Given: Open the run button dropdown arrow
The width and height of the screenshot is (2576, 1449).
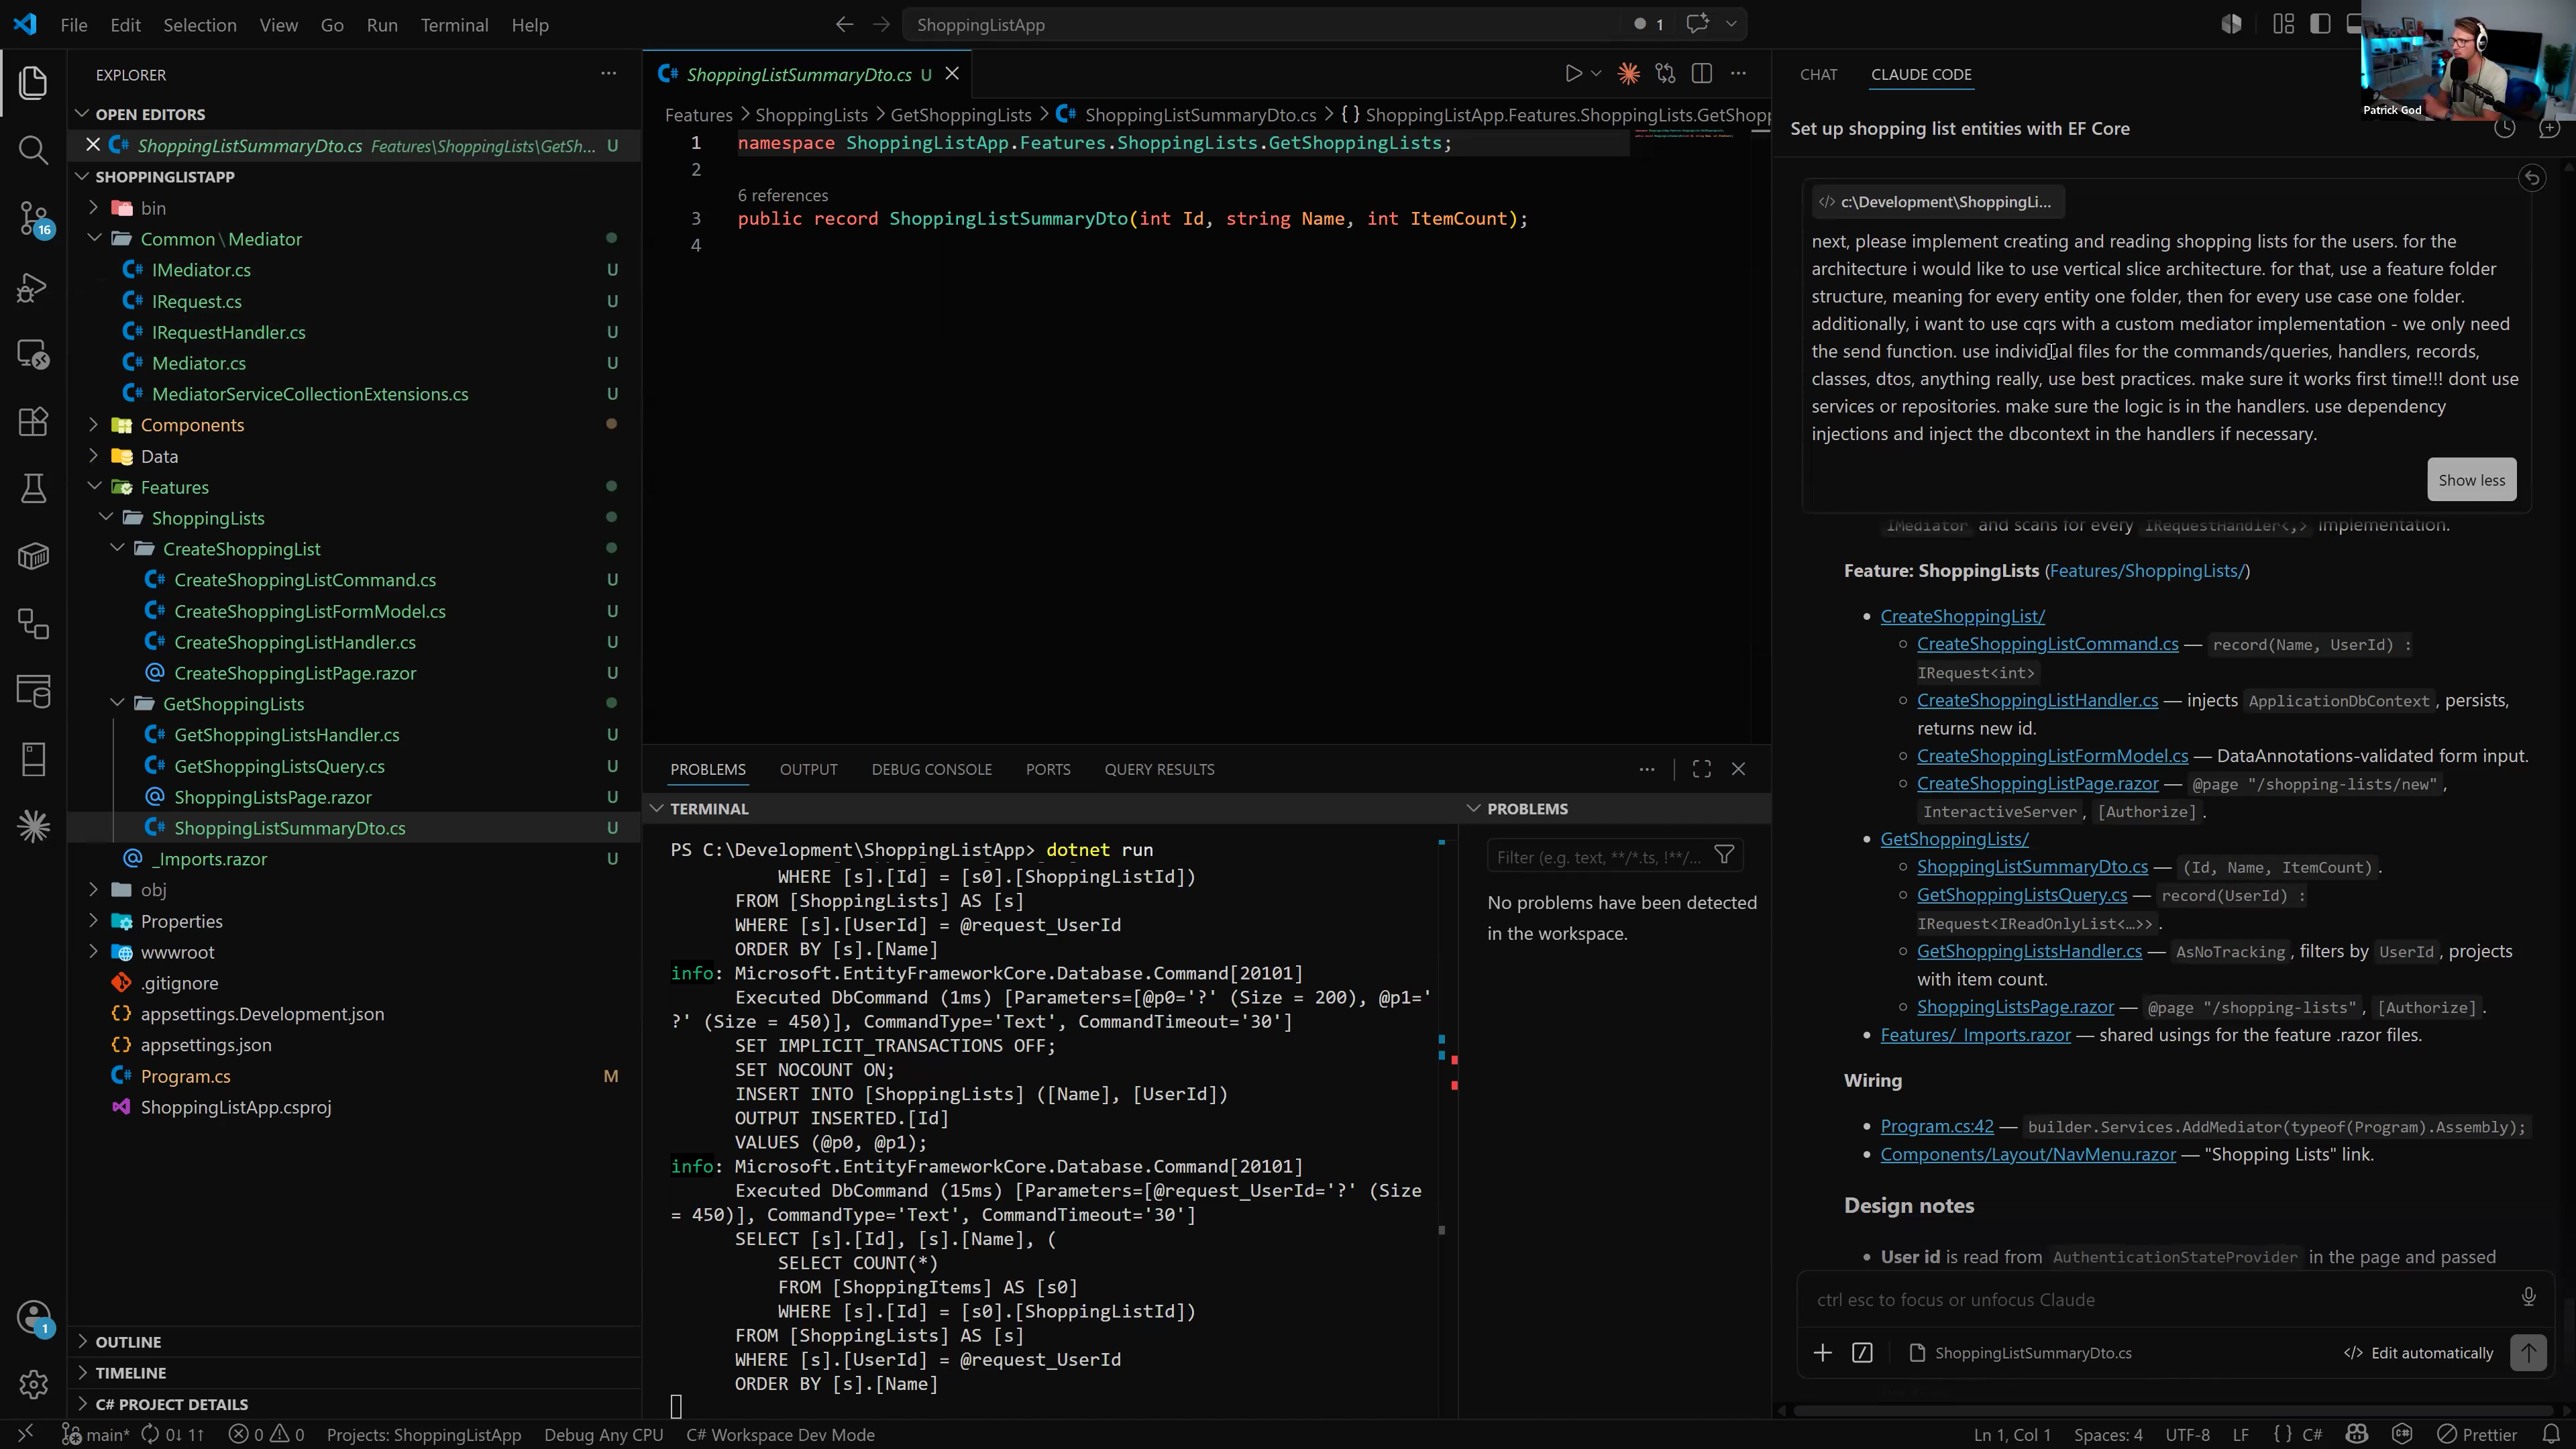Looking at the screenshot, I should pos(1596,74).
